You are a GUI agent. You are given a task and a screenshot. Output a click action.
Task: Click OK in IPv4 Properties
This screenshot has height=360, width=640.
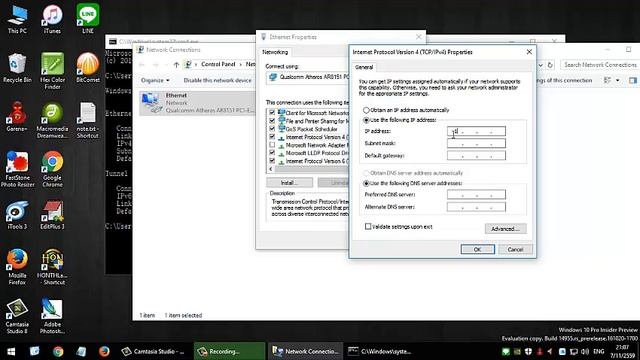point(478,249)
